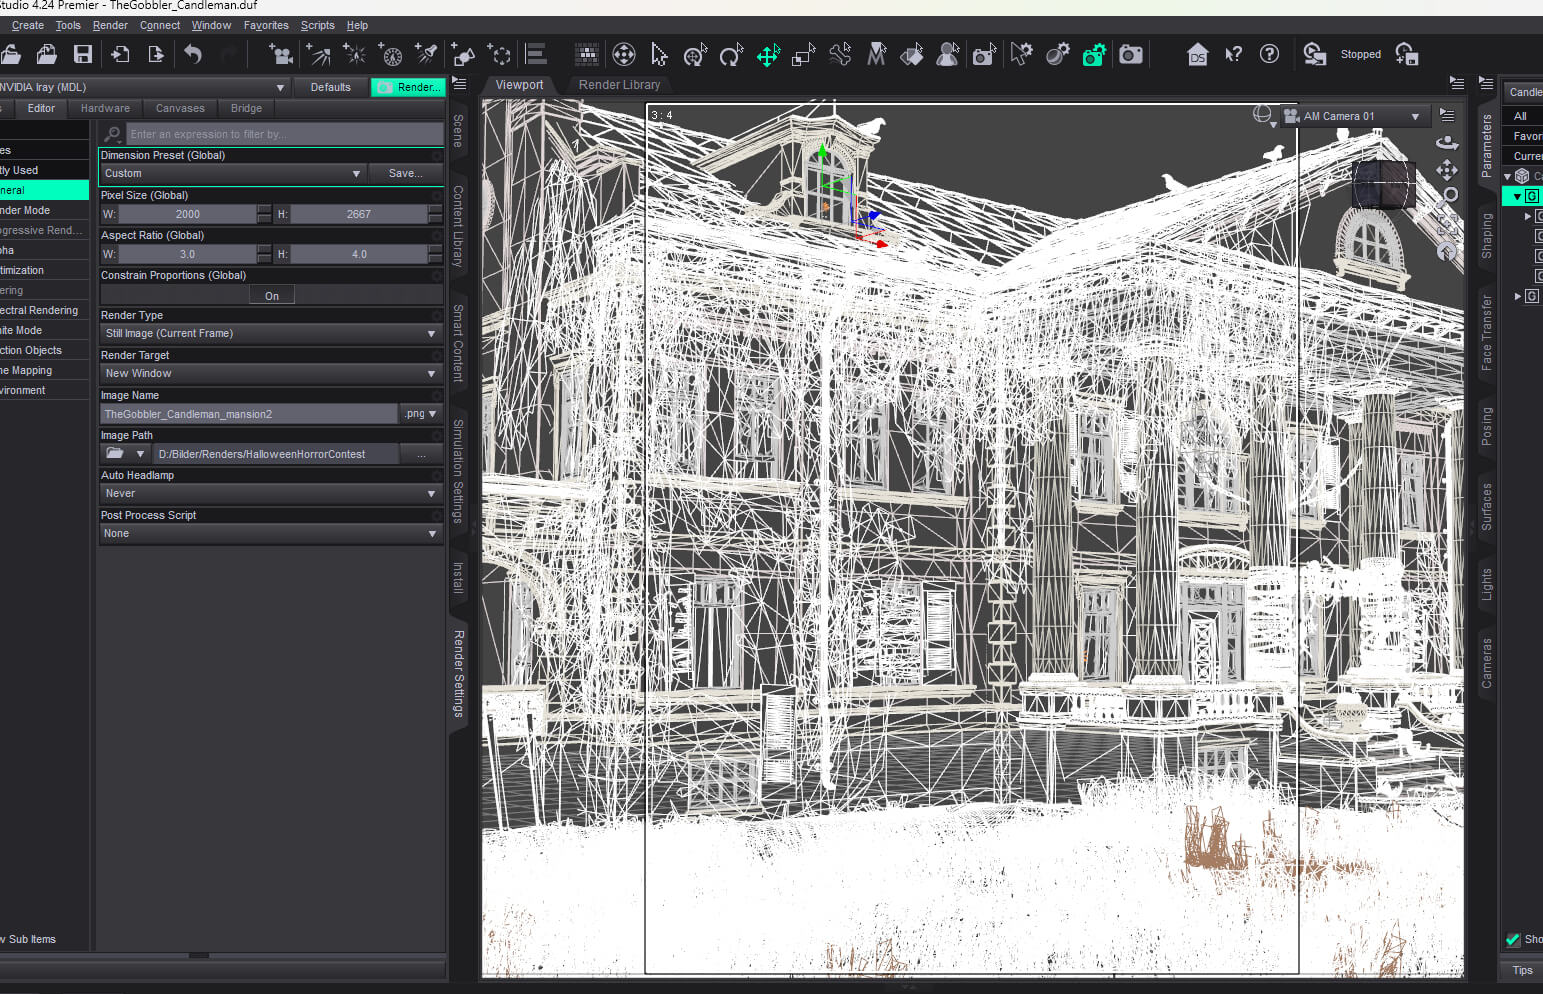The width and height of the screenshot is (1543, 994).
Task: Open the Render Target New Window dropdown
Action: 271,373
